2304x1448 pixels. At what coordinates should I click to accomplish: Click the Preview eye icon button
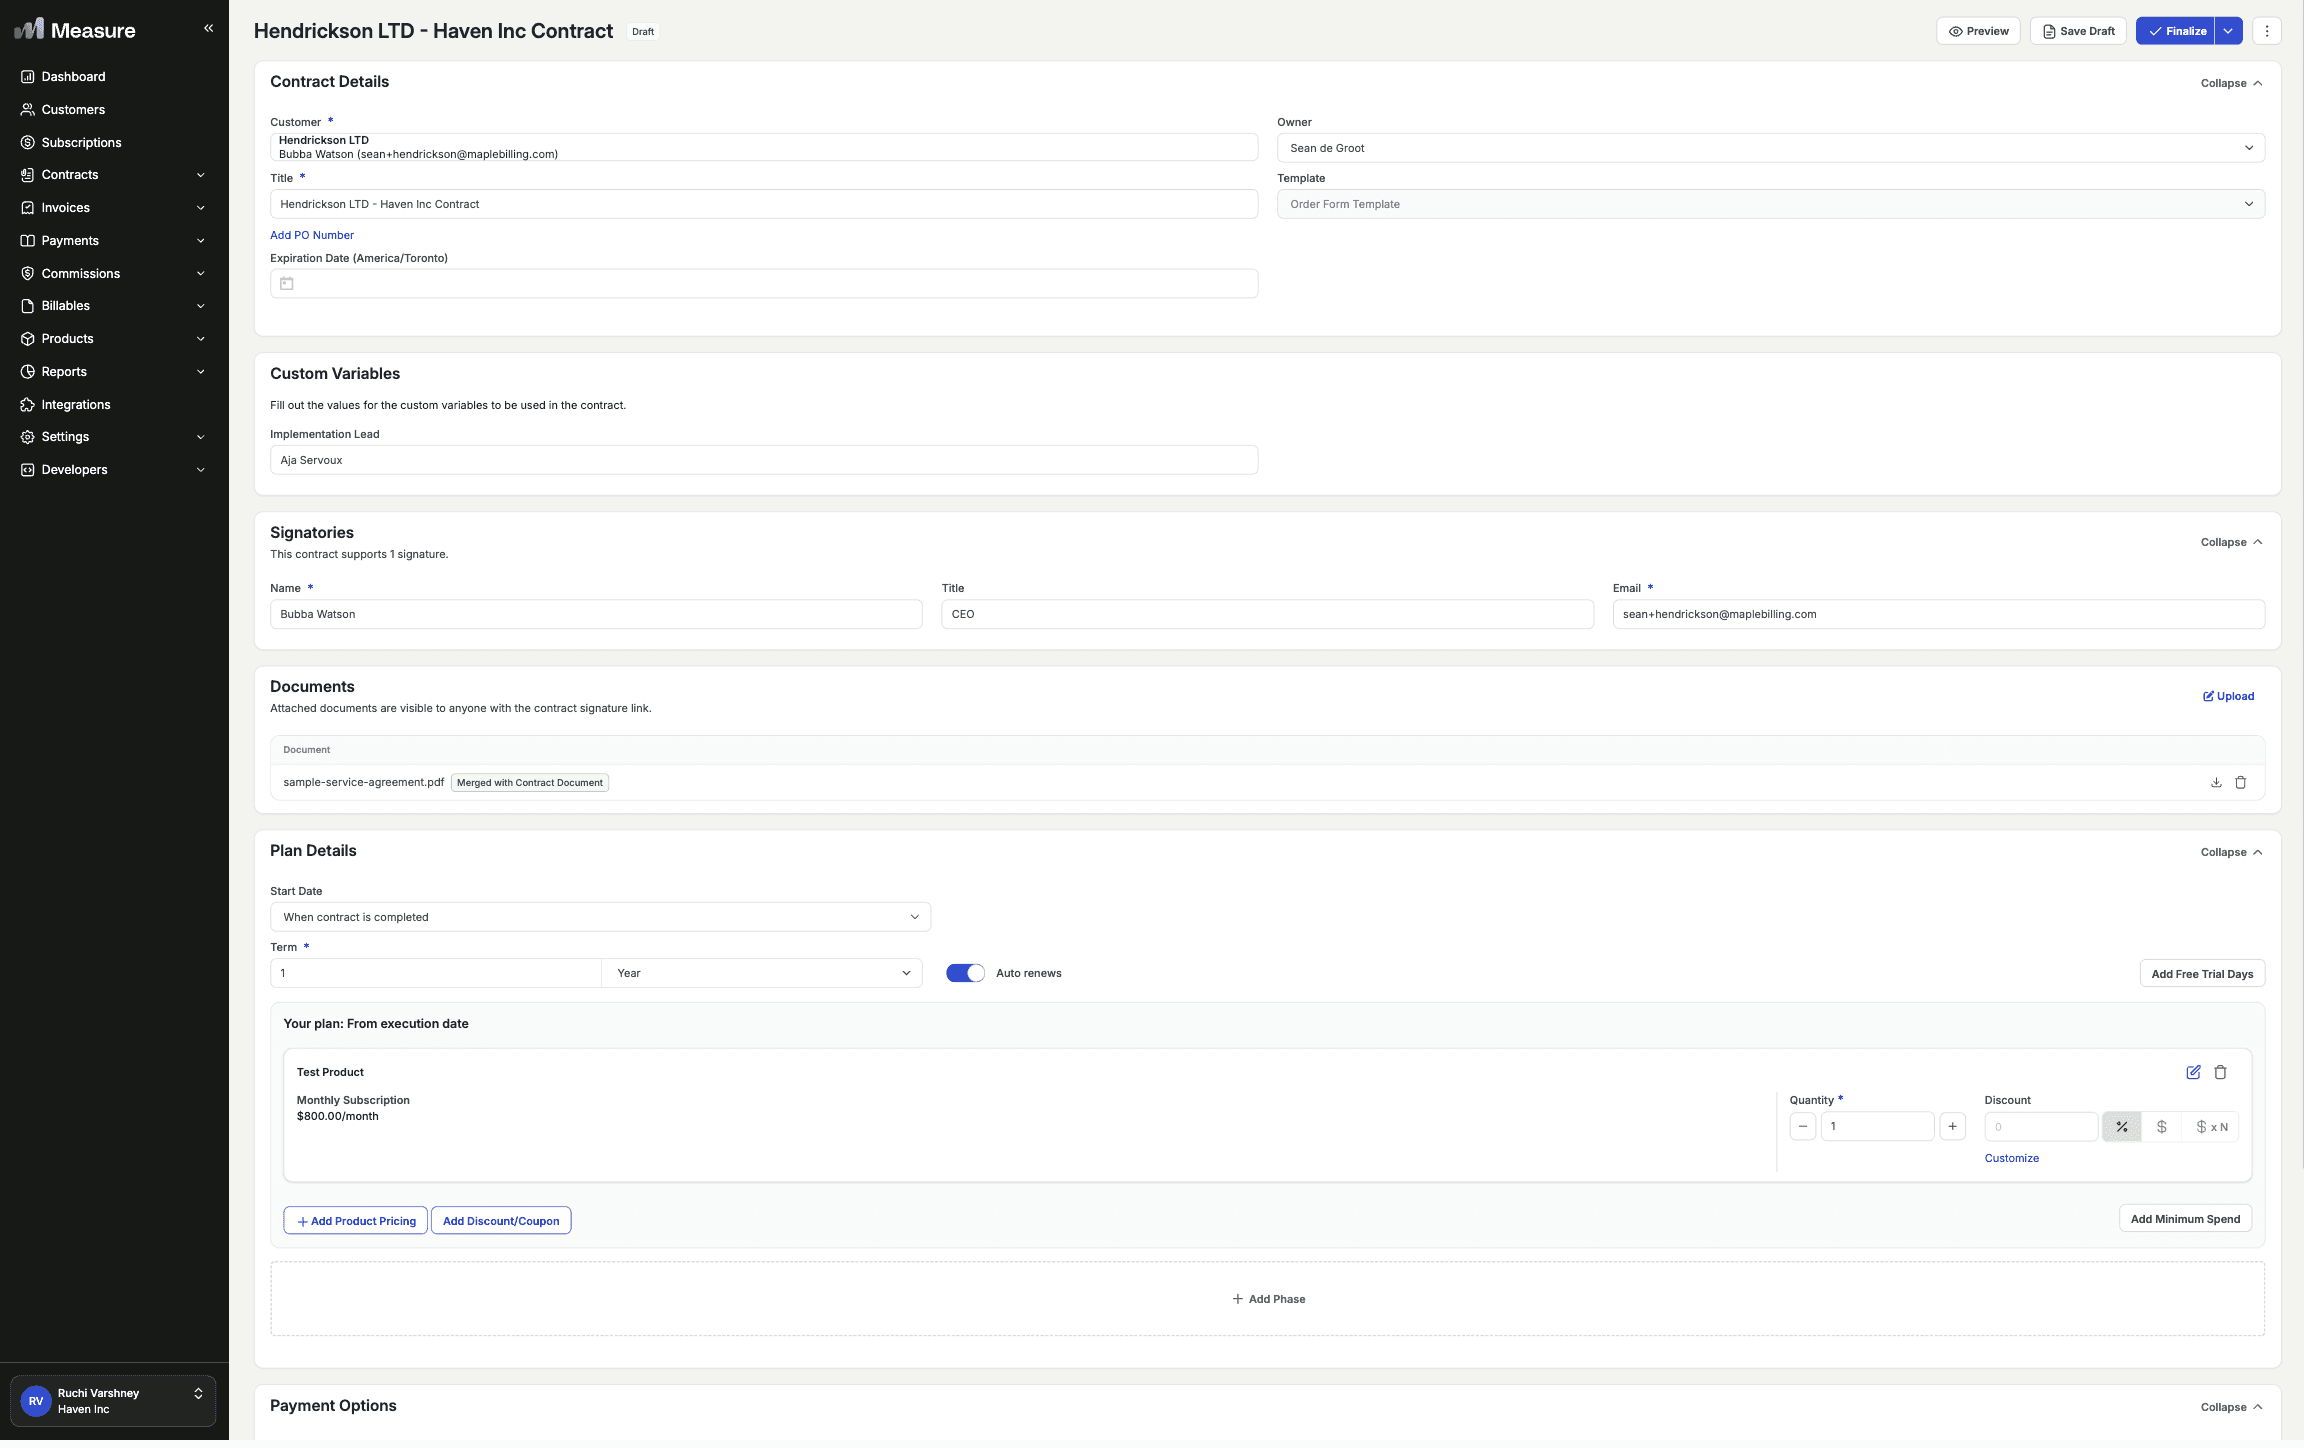pos(1978,31)
